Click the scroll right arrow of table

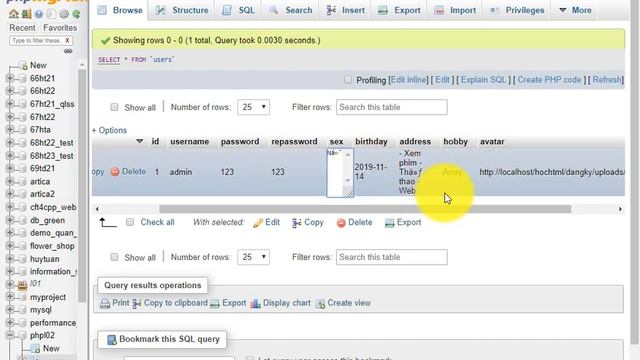tap(620, 209)
